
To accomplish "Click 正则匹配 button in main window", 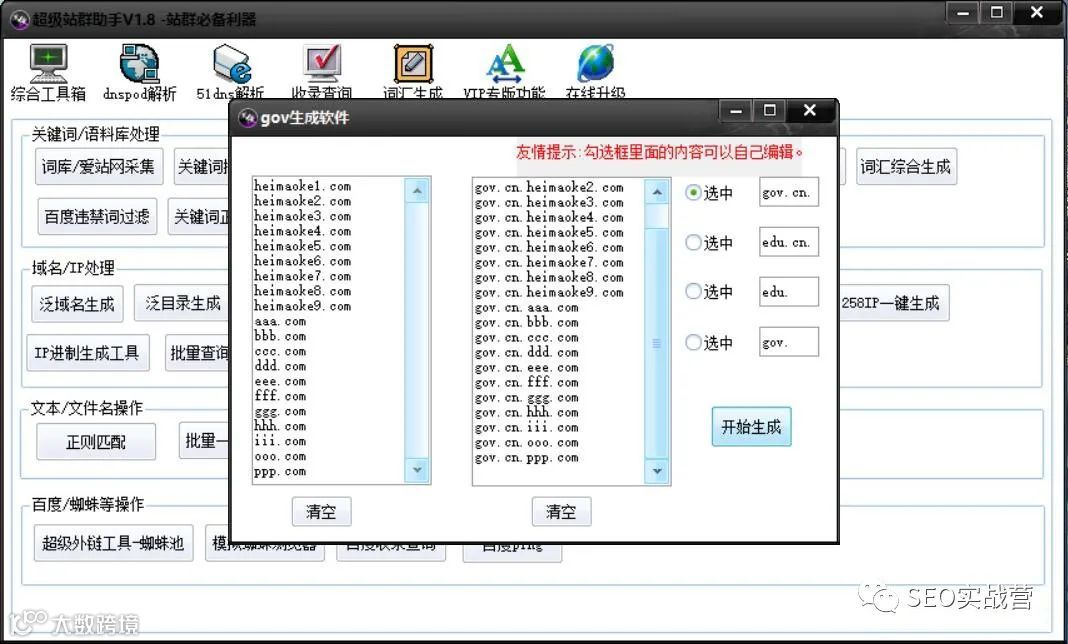I will [x=96, y=442].
